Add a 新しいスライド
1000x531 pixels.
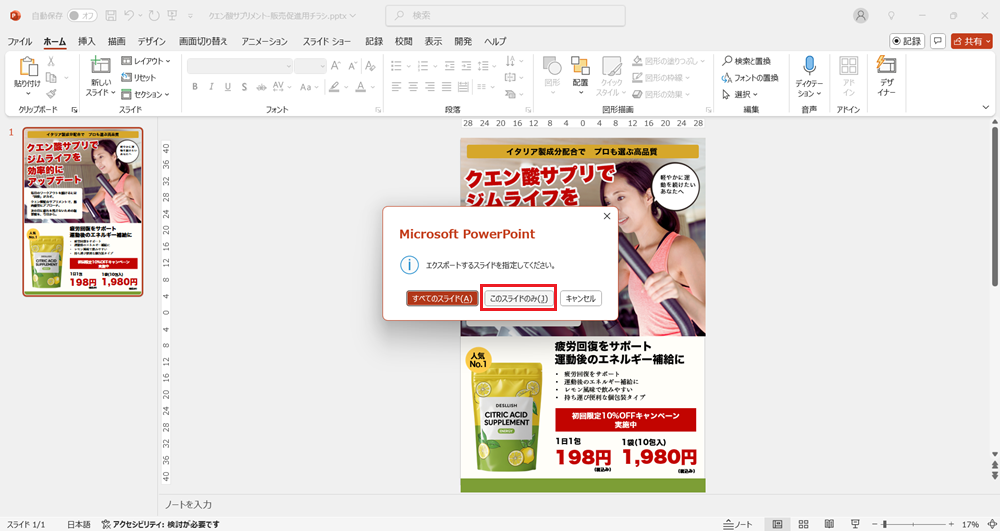101,76
